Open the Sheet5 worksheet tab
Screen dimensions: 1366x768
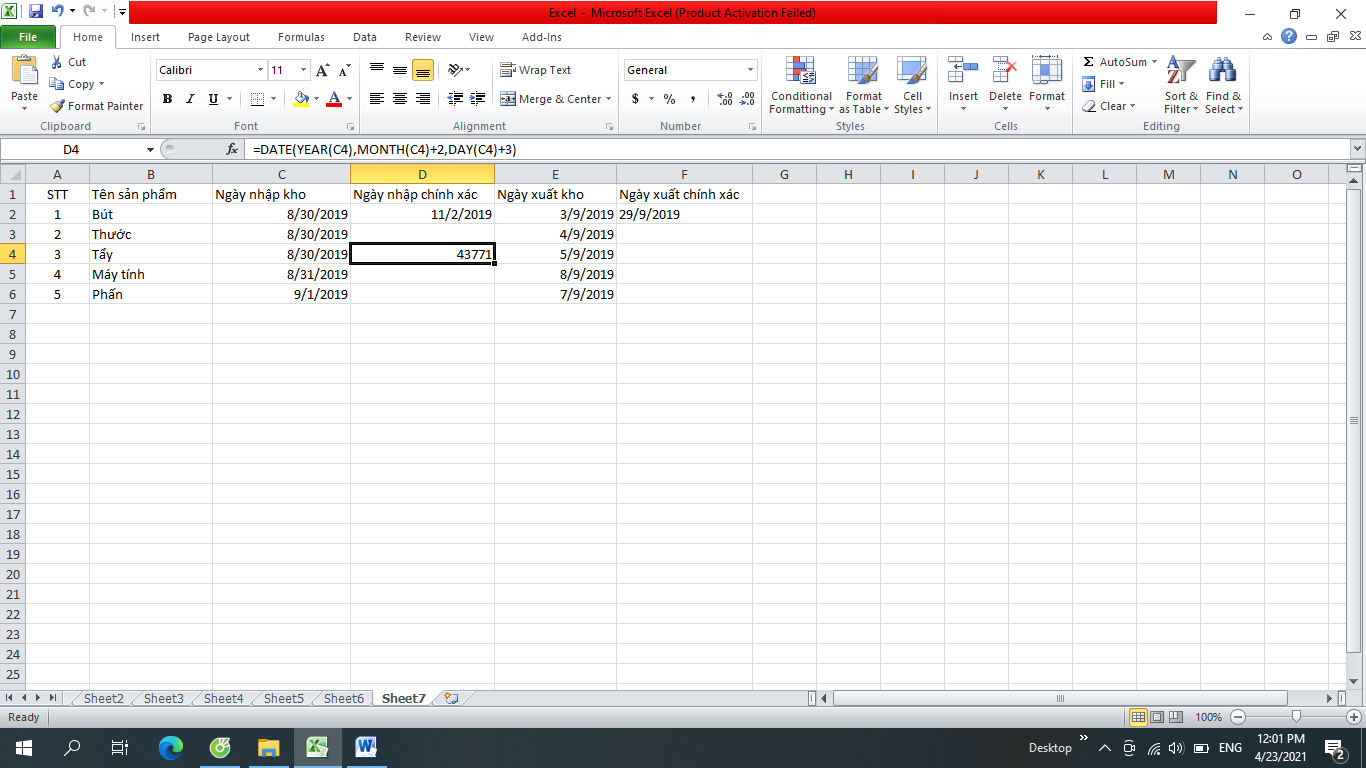point(284,698)
